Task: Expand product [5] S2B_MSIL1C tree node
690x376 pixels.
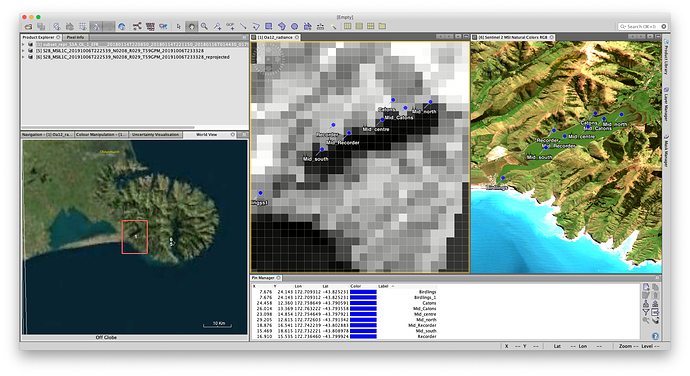Action: click(x=24, y=51)
